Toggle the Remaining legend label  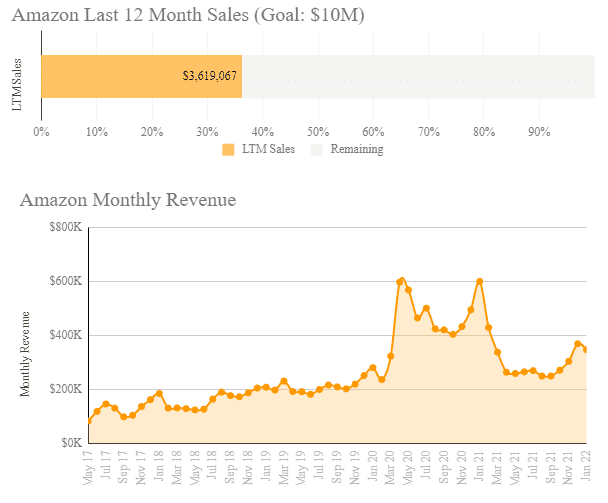tap(356, 150)
